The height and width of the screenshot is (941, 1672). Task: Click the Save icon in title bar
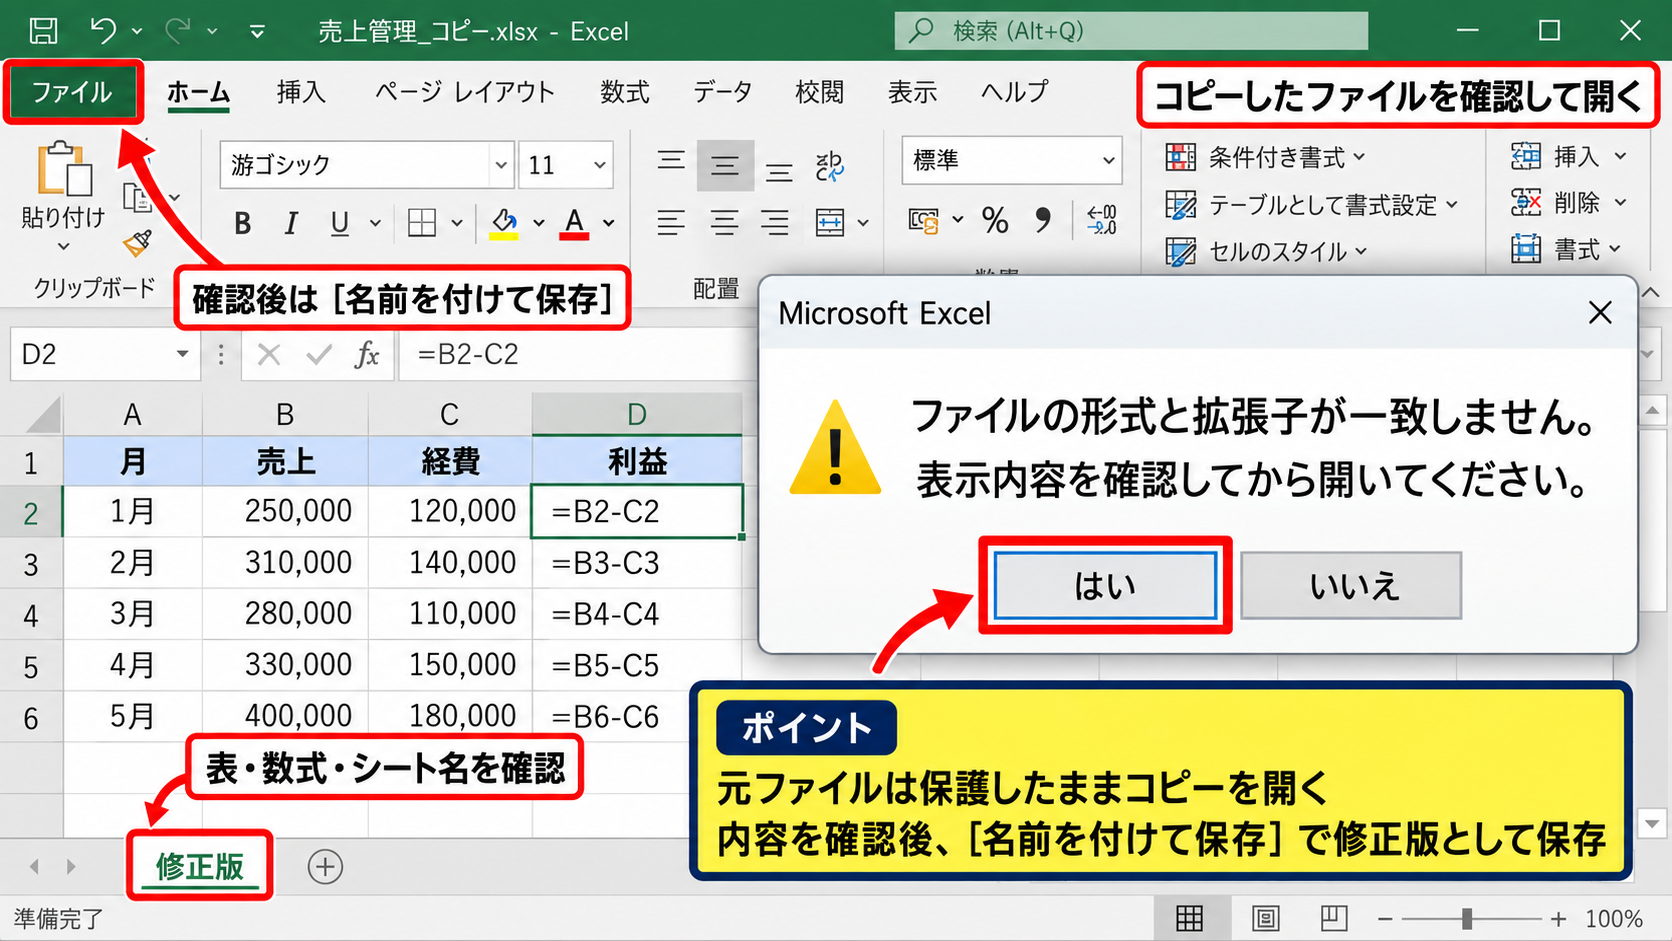43,31
